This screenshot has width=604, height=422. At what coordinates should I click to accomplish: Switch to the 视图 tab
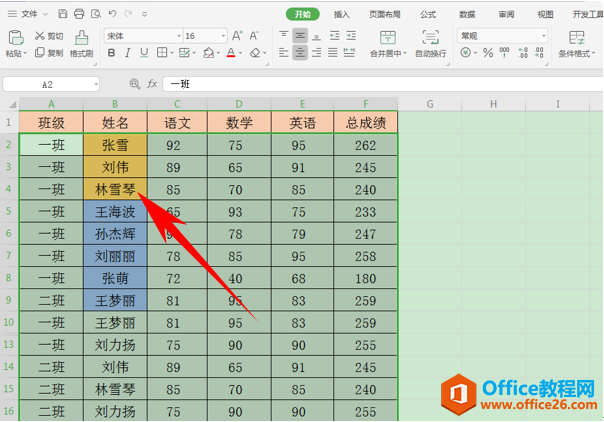coord(545,14)
